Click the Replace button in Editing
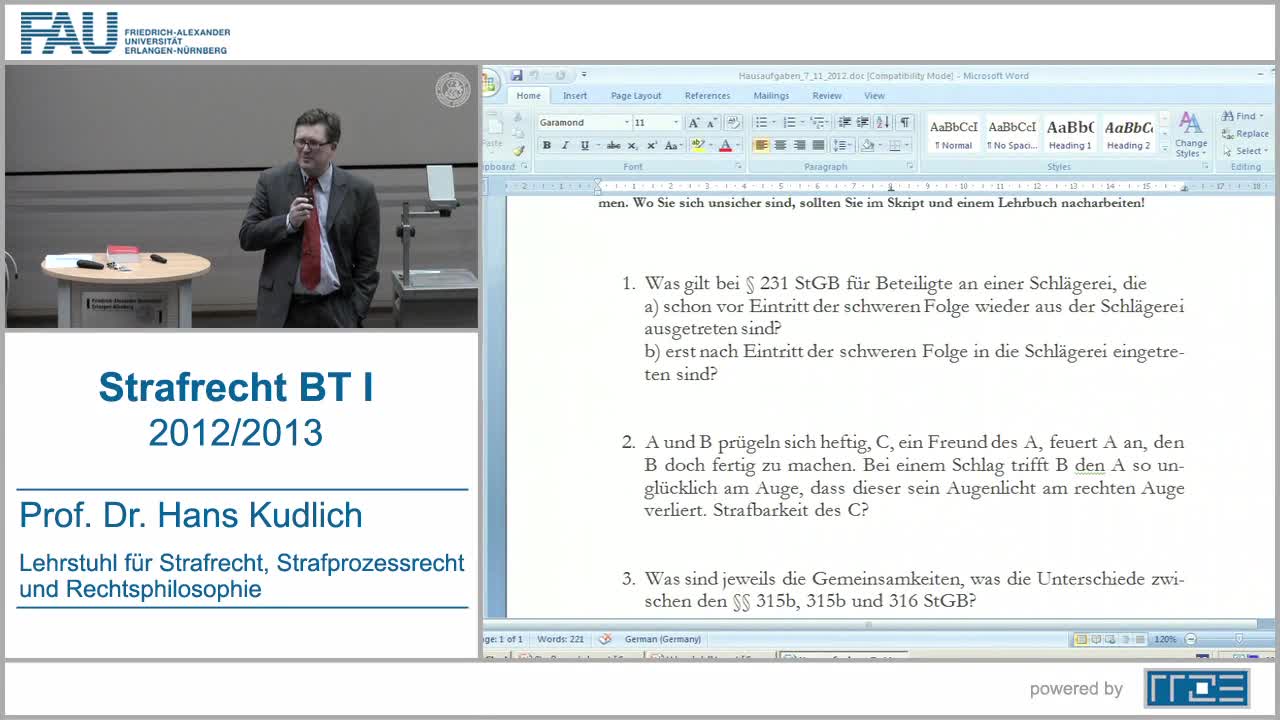Screen dimensions: 1280x720 point(1245,134)
